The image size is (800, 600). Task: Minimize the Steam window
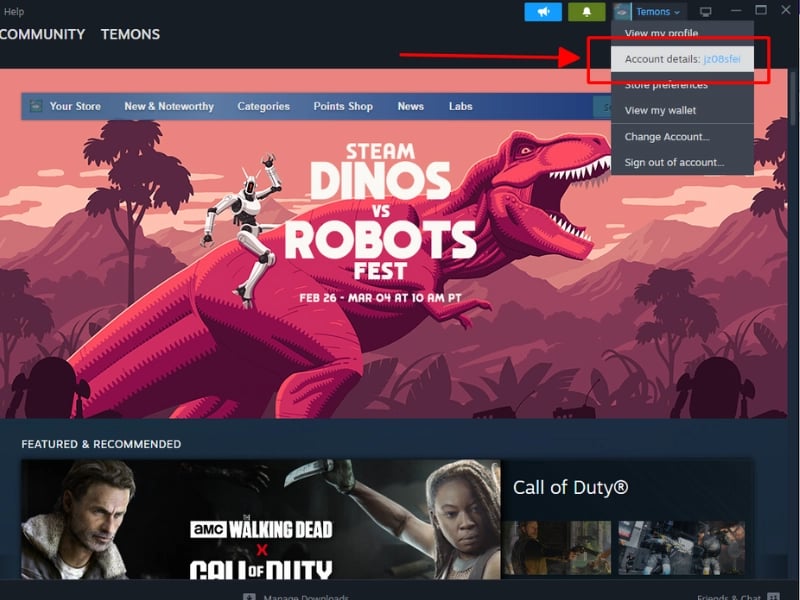click(x=736, y=11)
